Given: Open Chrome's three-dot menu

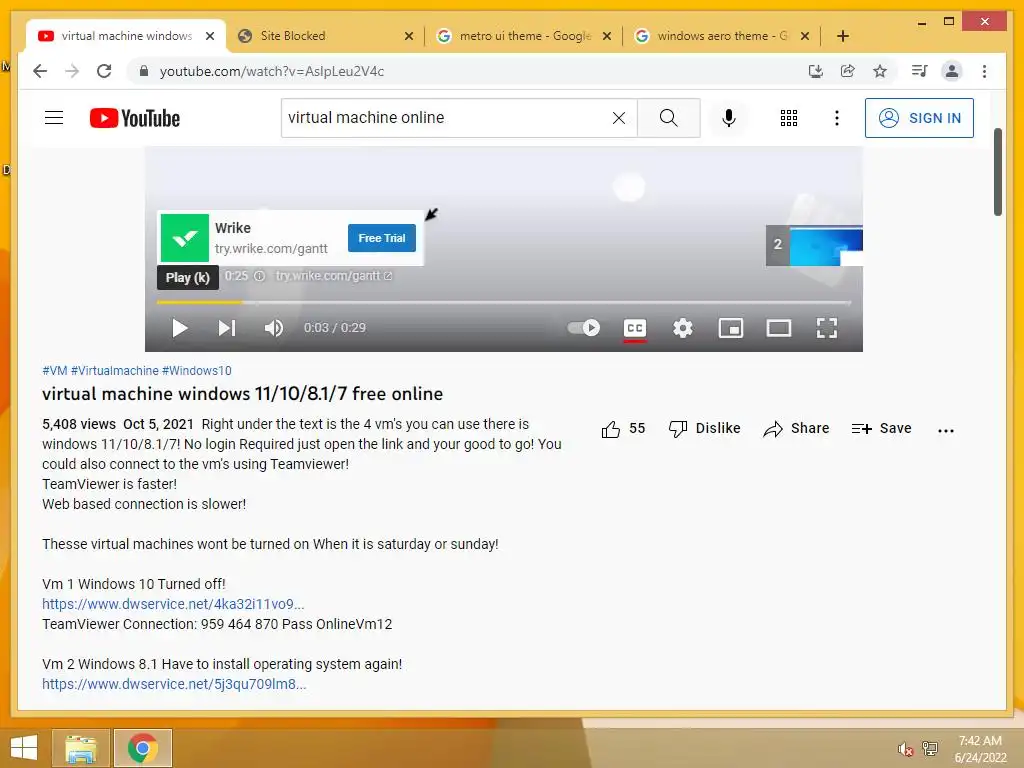Looking at the screenshot, I should (x=984, y=71).
